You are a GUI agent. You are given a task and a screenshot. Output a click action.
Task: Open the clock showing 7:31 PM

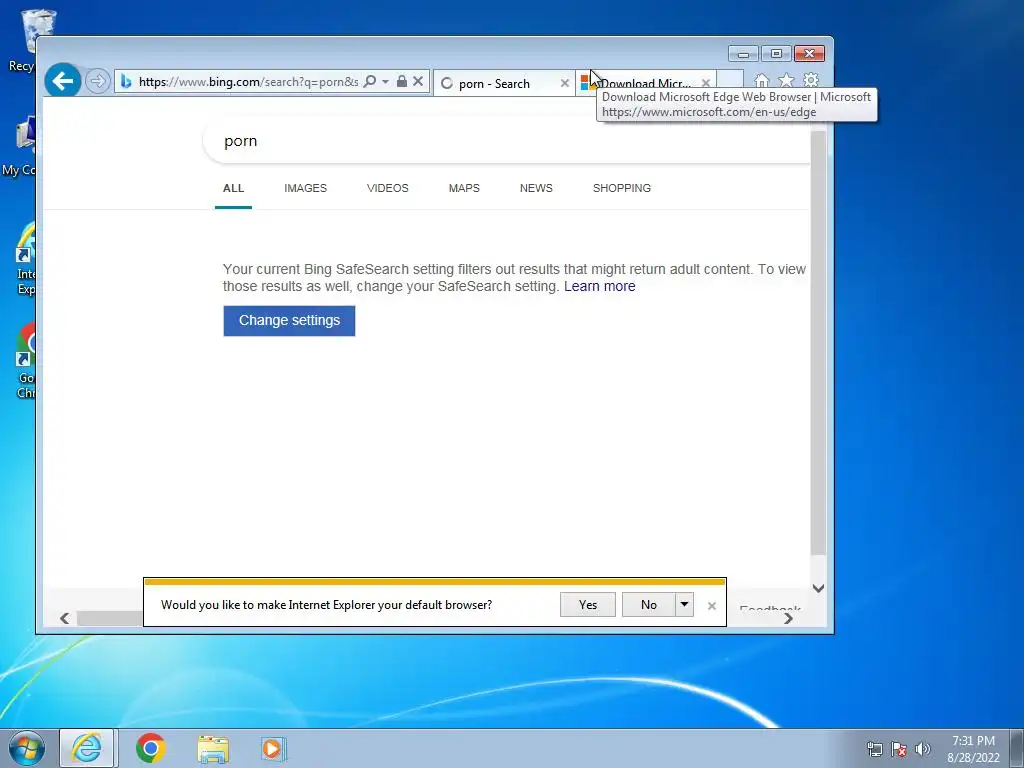coord(973,749)
